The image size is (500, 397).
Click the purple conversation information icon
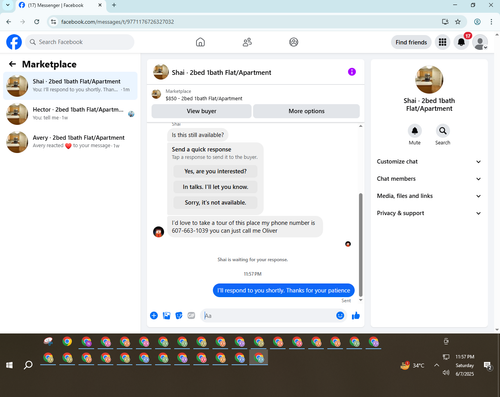352,72
